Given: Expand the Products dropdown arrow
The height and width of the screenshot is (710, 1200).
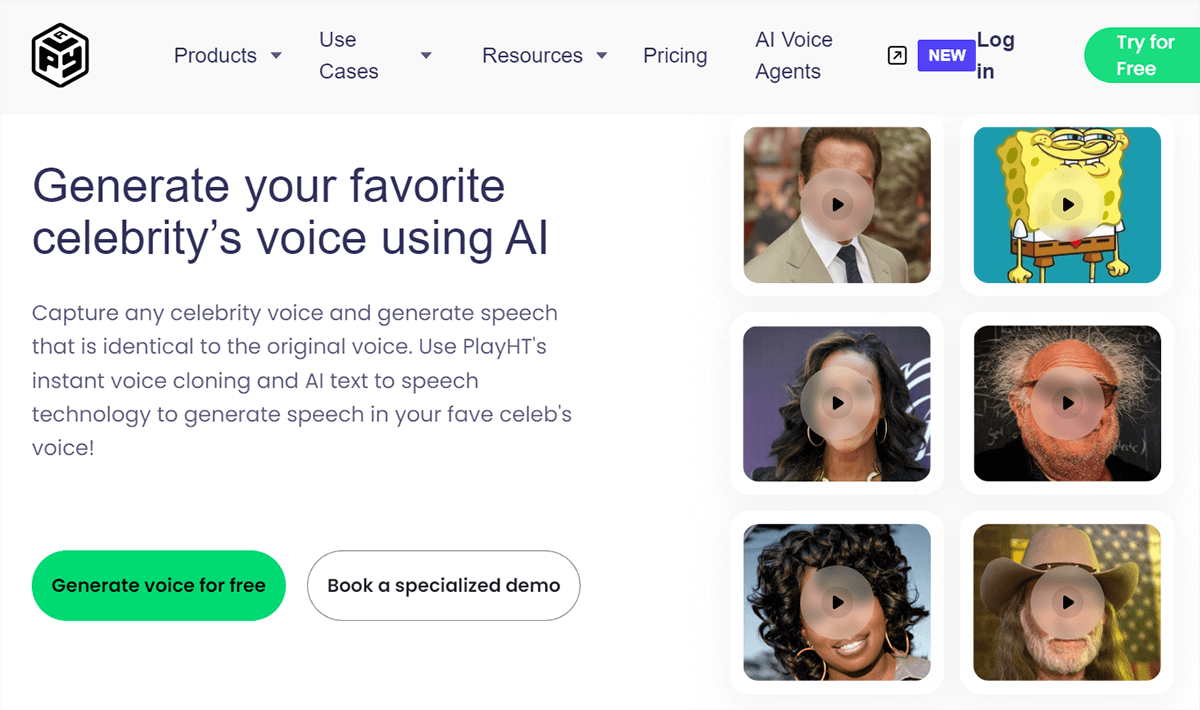Looking at the screenshot, I should (276, 56).
